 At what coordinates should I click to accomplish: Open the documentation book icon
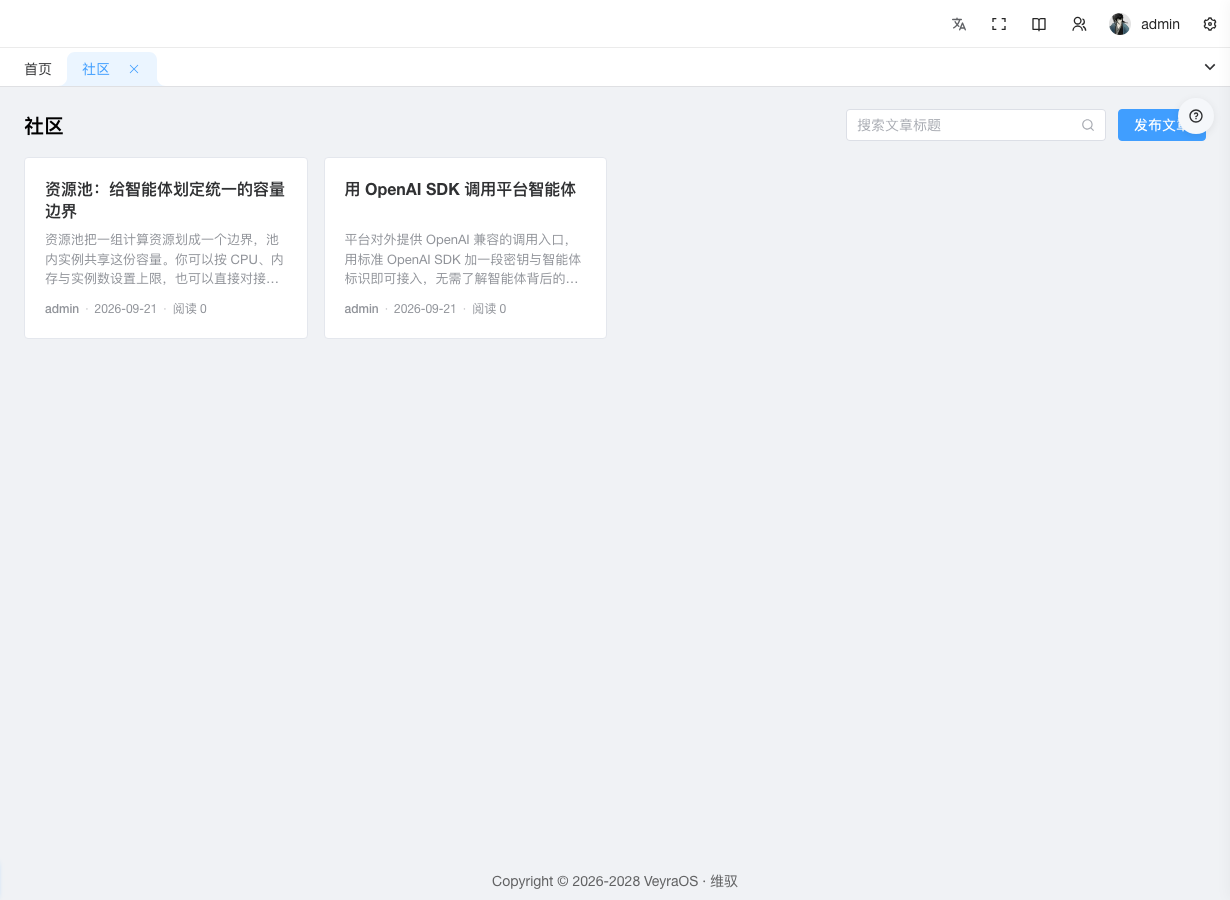click(1039, 24)
